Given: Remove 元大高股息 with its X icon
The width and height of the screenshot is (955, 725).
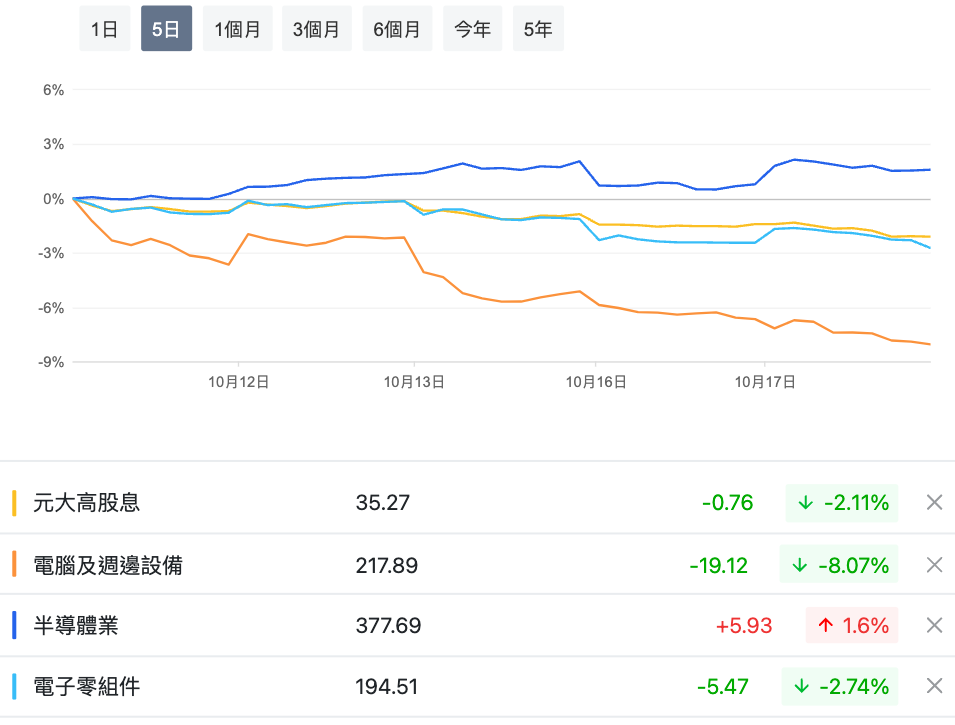Looking at the screenshot, I should pos(934,503).
